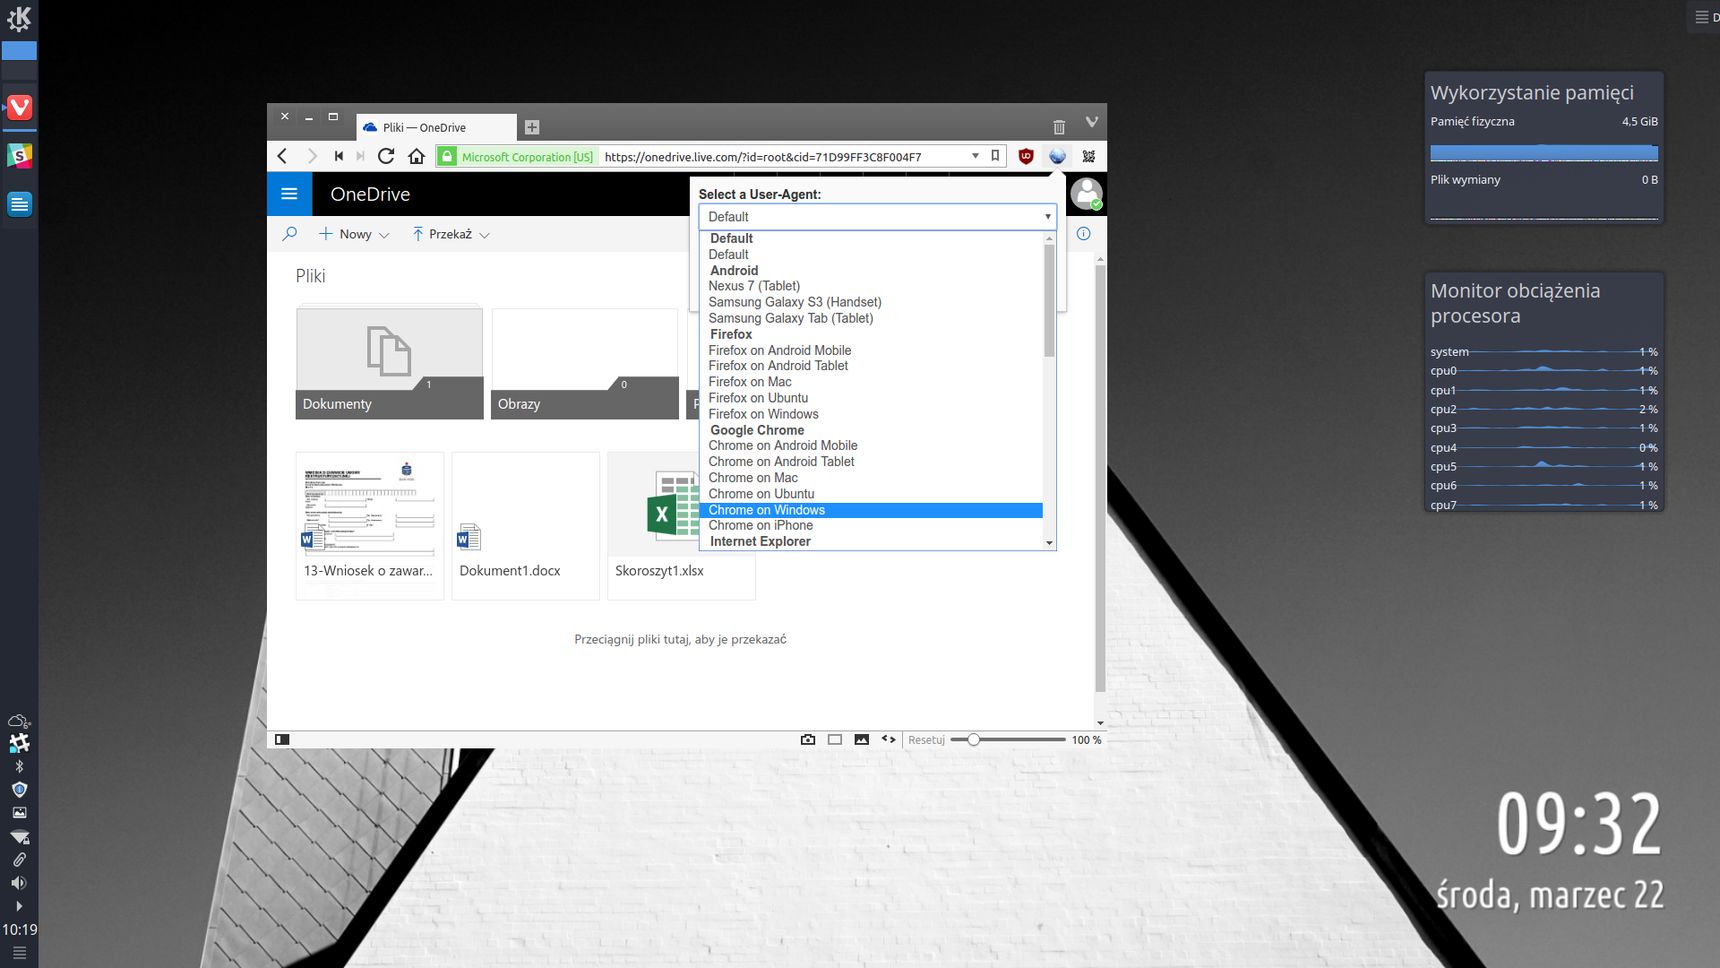Click the Resetuj zoom button
Image resolution: width=1720 pixels, height=968 pixels.
926,740
